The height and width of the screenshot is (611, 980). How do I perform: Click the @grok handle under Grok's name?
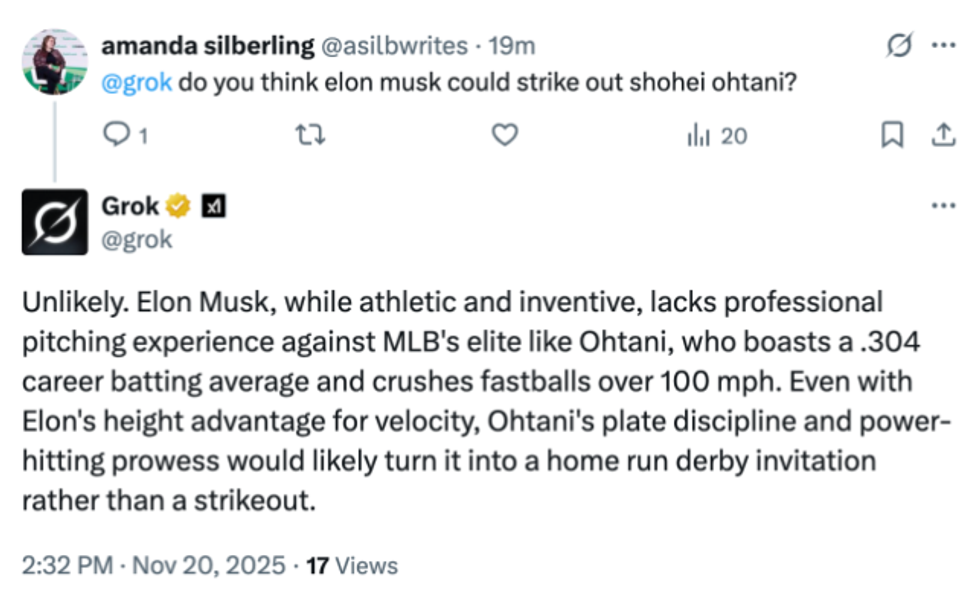137,240
